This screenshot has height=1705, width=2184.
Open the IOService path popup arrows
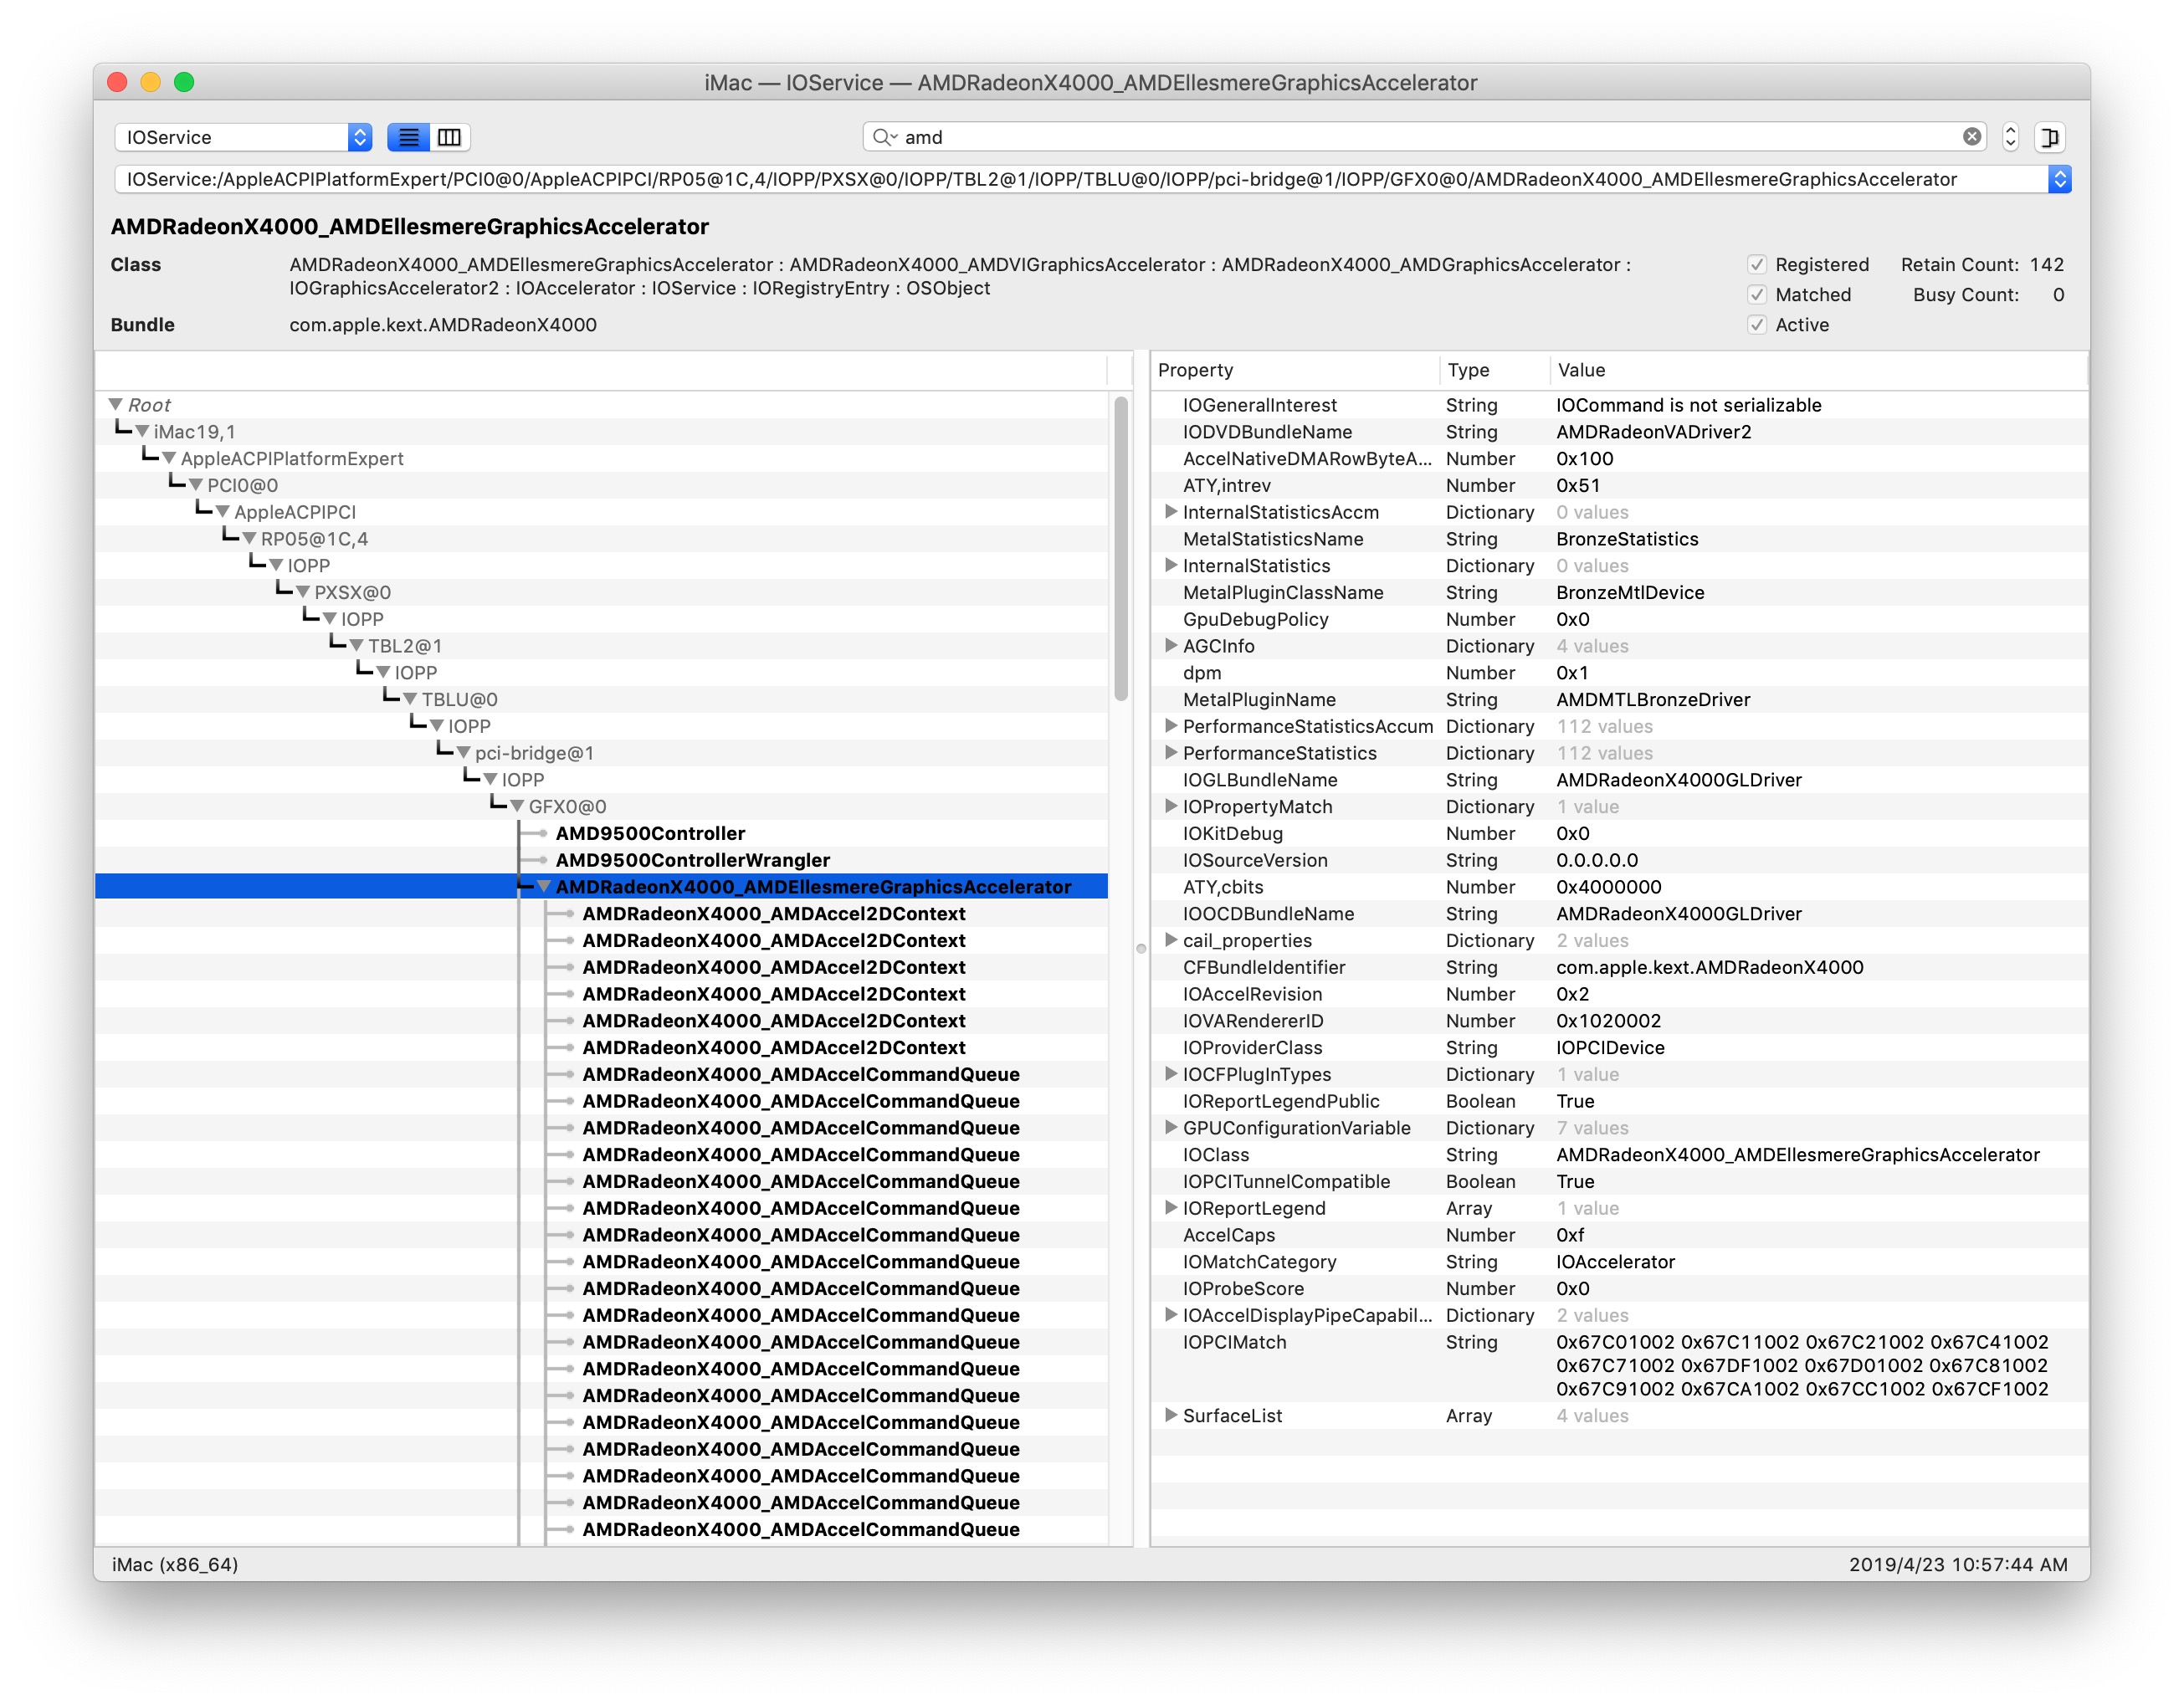(2059, 179)
